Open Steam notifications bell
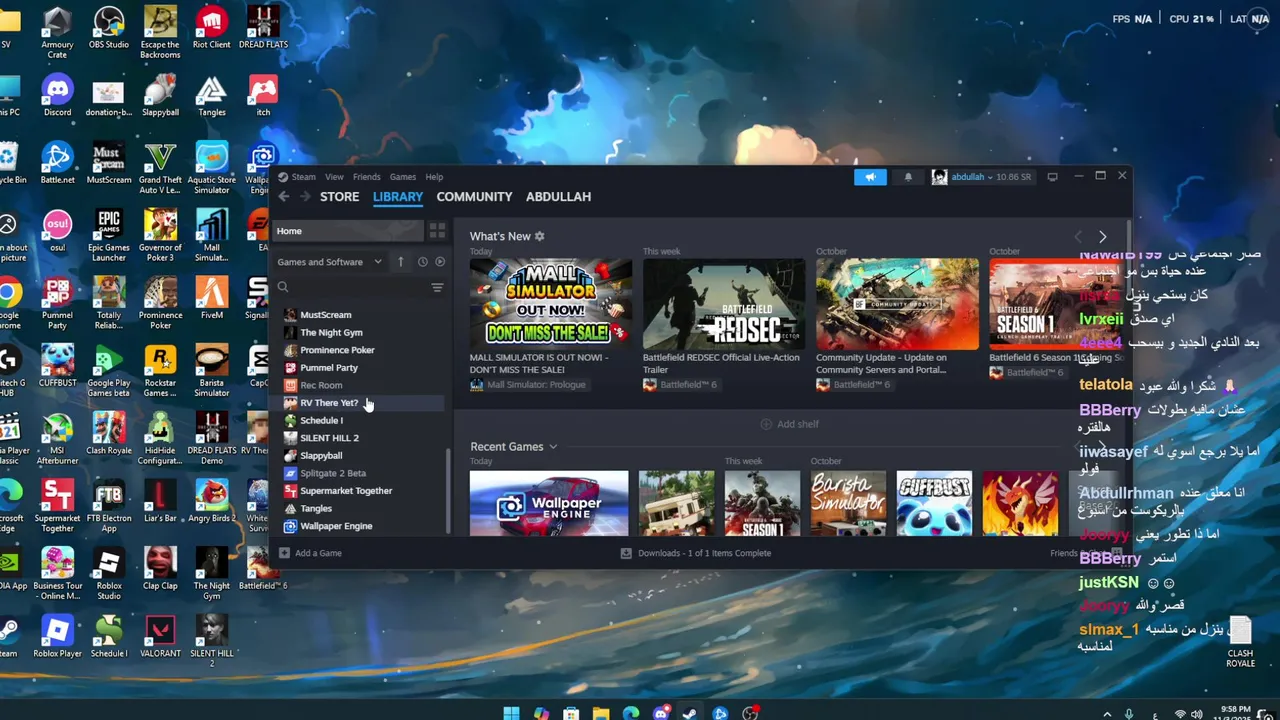Screen dimensions: 1280x720 tap(908, 177)
